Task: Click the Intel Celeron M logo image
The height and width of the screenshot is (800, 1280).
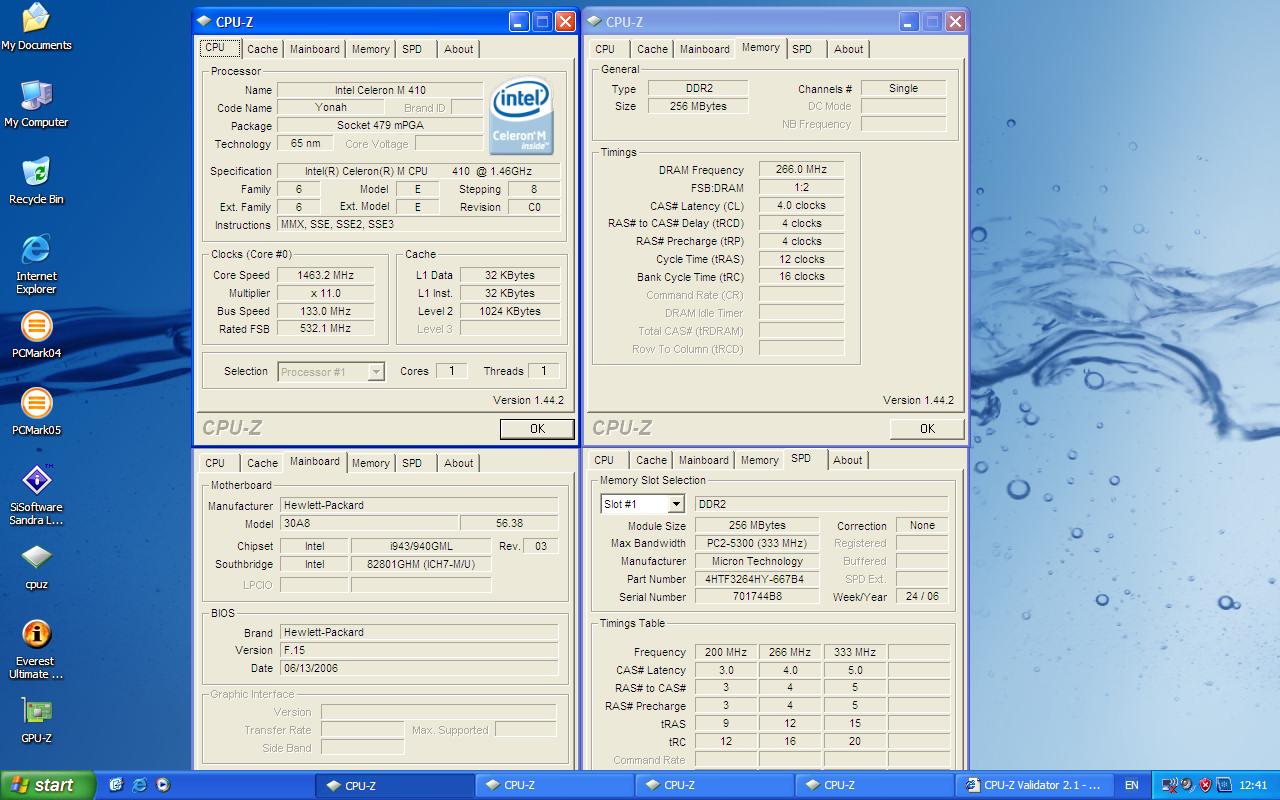Action: pos(521,116)
